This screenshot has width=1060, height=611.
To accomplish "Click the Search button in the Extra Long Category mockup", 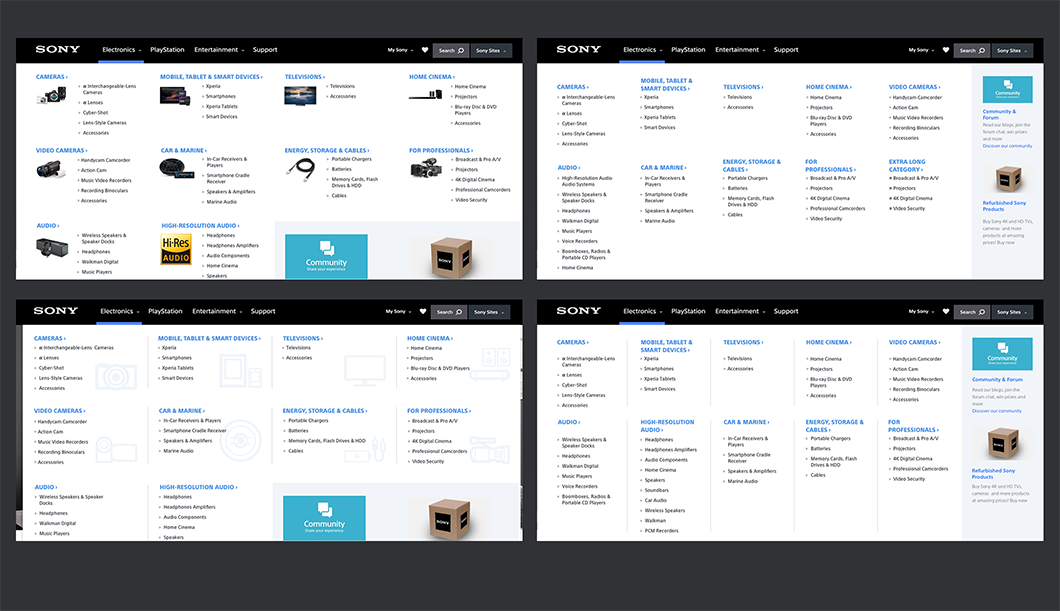I will tap(972, 50).
